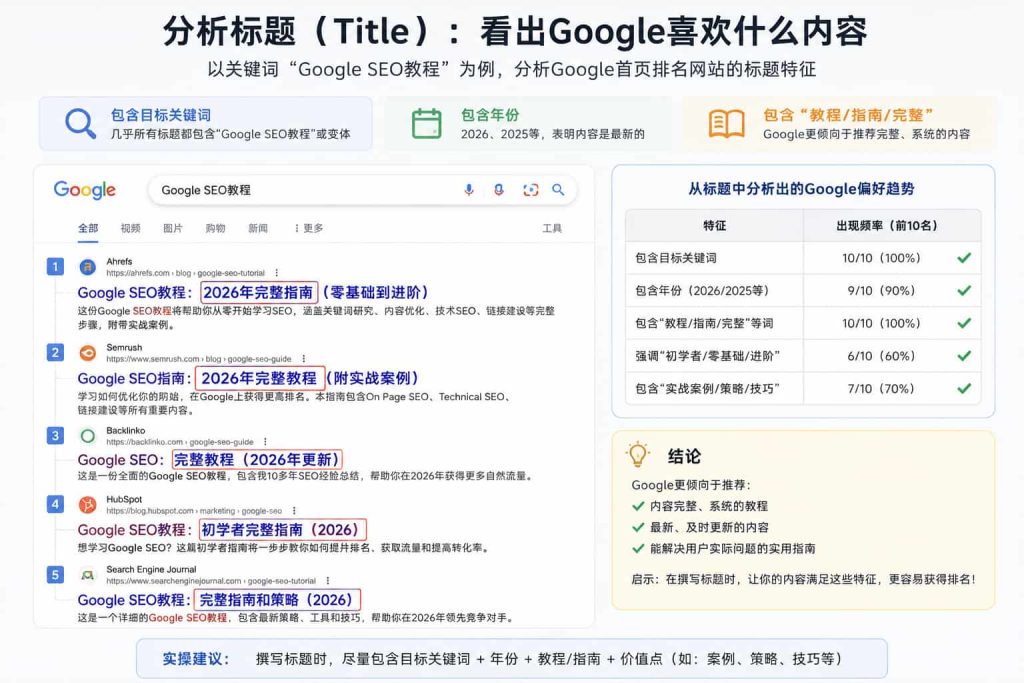Open the Search Engine Journal 完整指南和策略 title
Image resolution: width=1024 pixels, height=683 pixels.
[x=219, y=599]
